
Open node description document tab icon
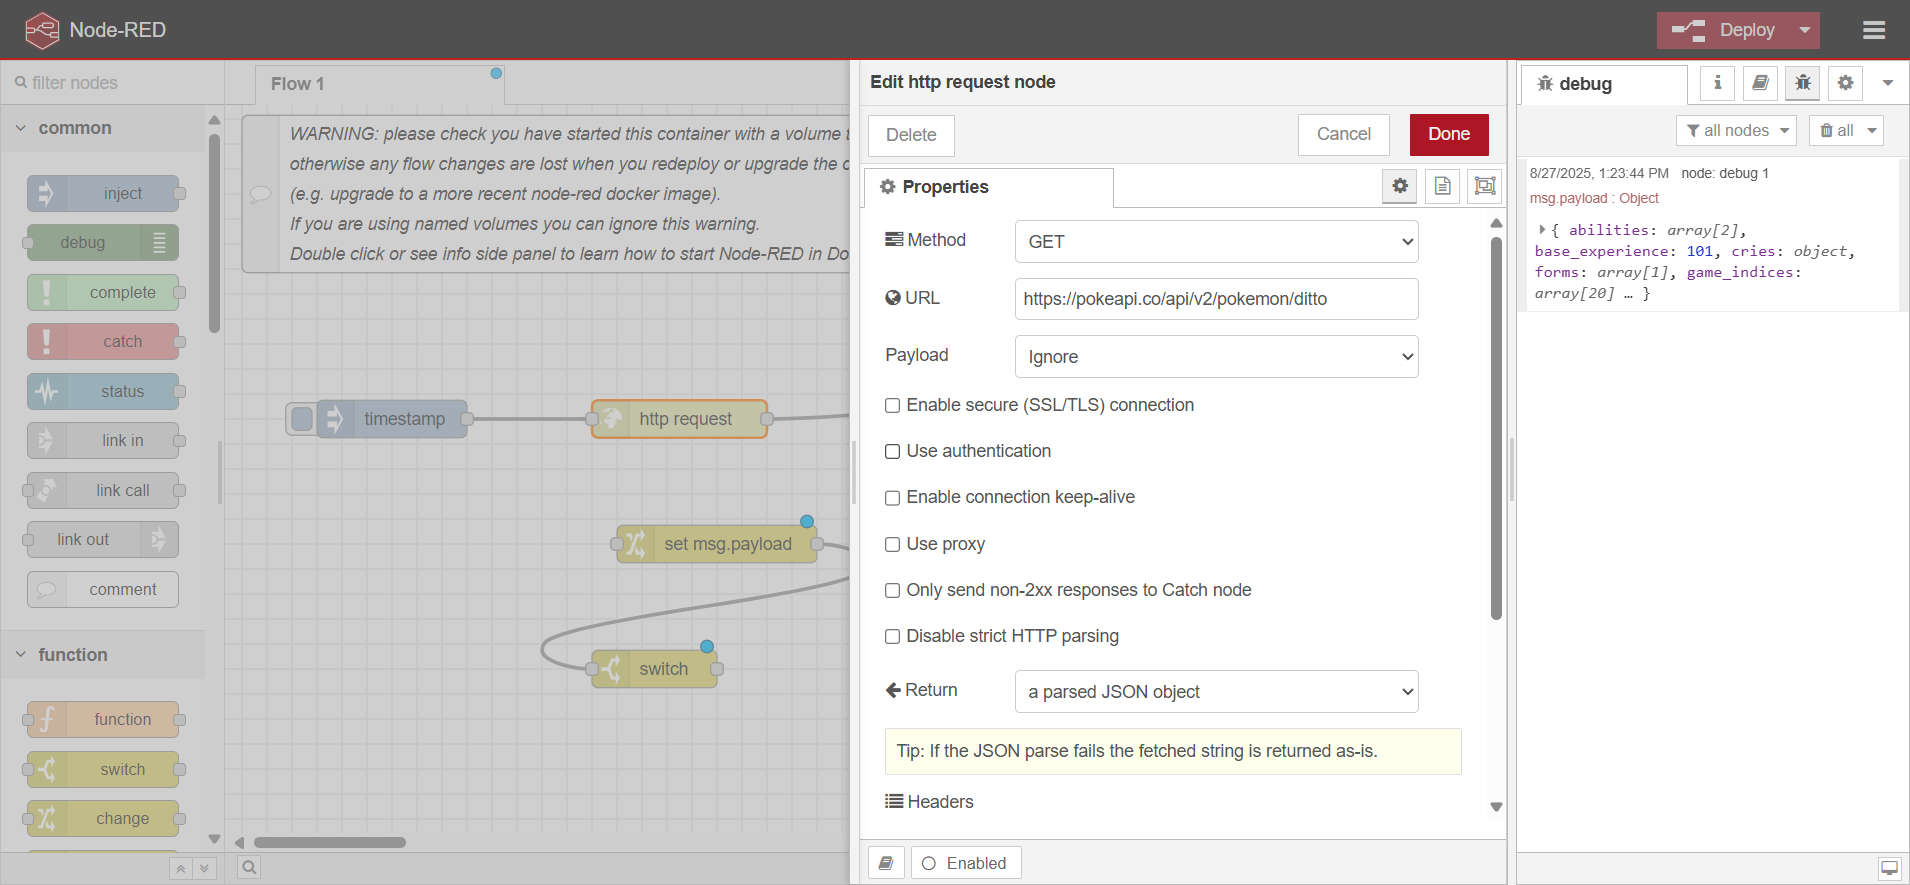pos(1442,186)
